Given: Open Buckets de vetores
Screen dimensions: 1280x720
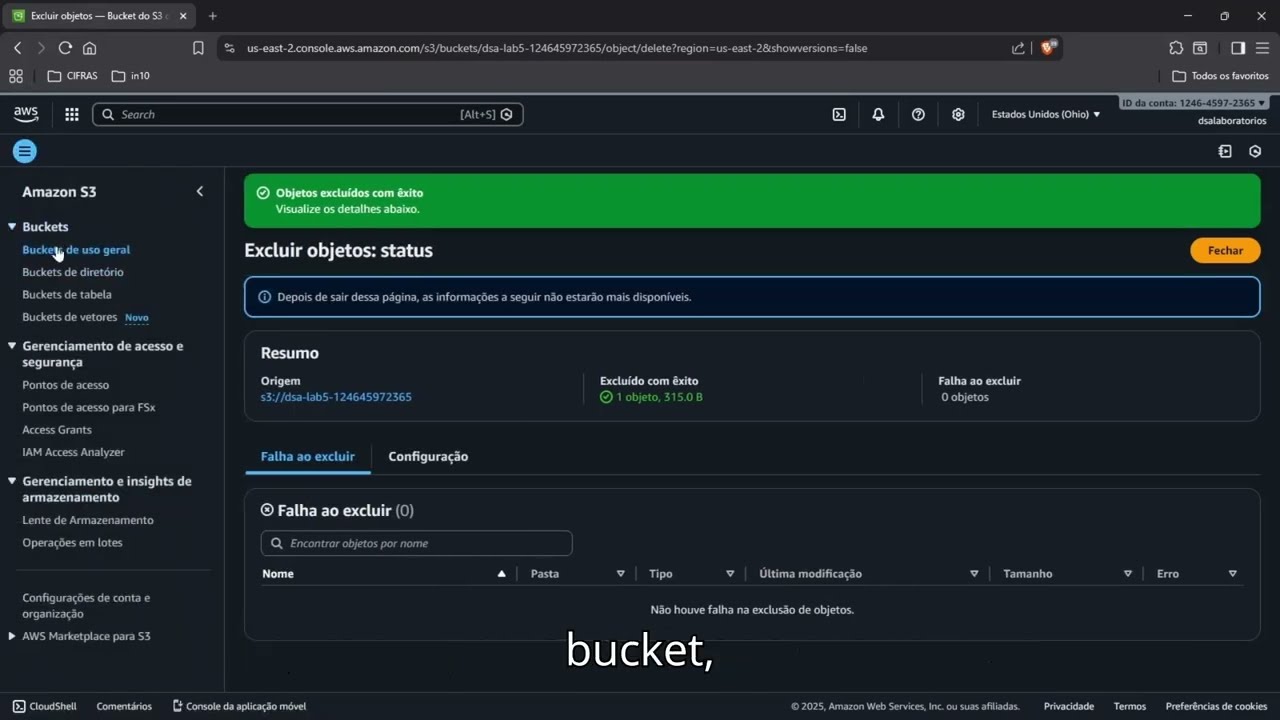Looking at the screenshot, I should 70,317.
